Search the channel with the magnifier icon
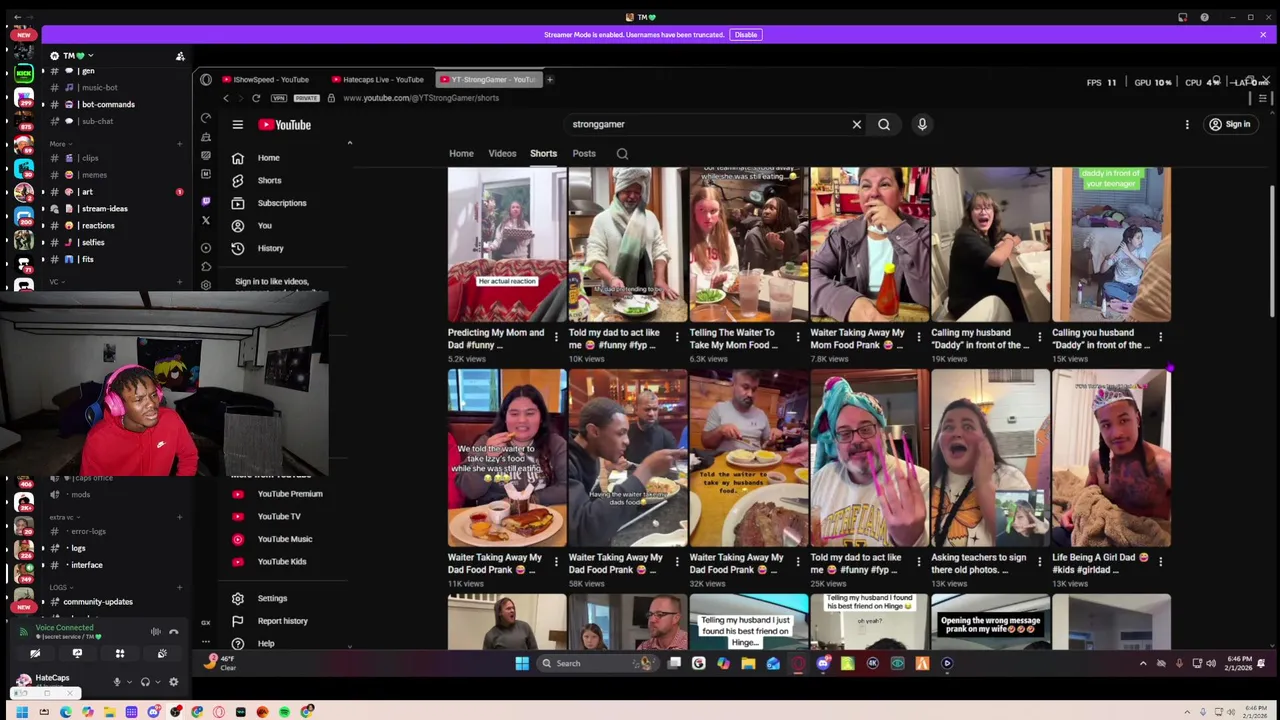The width and height of the screenshot is (1280, 720). (622, 154)
